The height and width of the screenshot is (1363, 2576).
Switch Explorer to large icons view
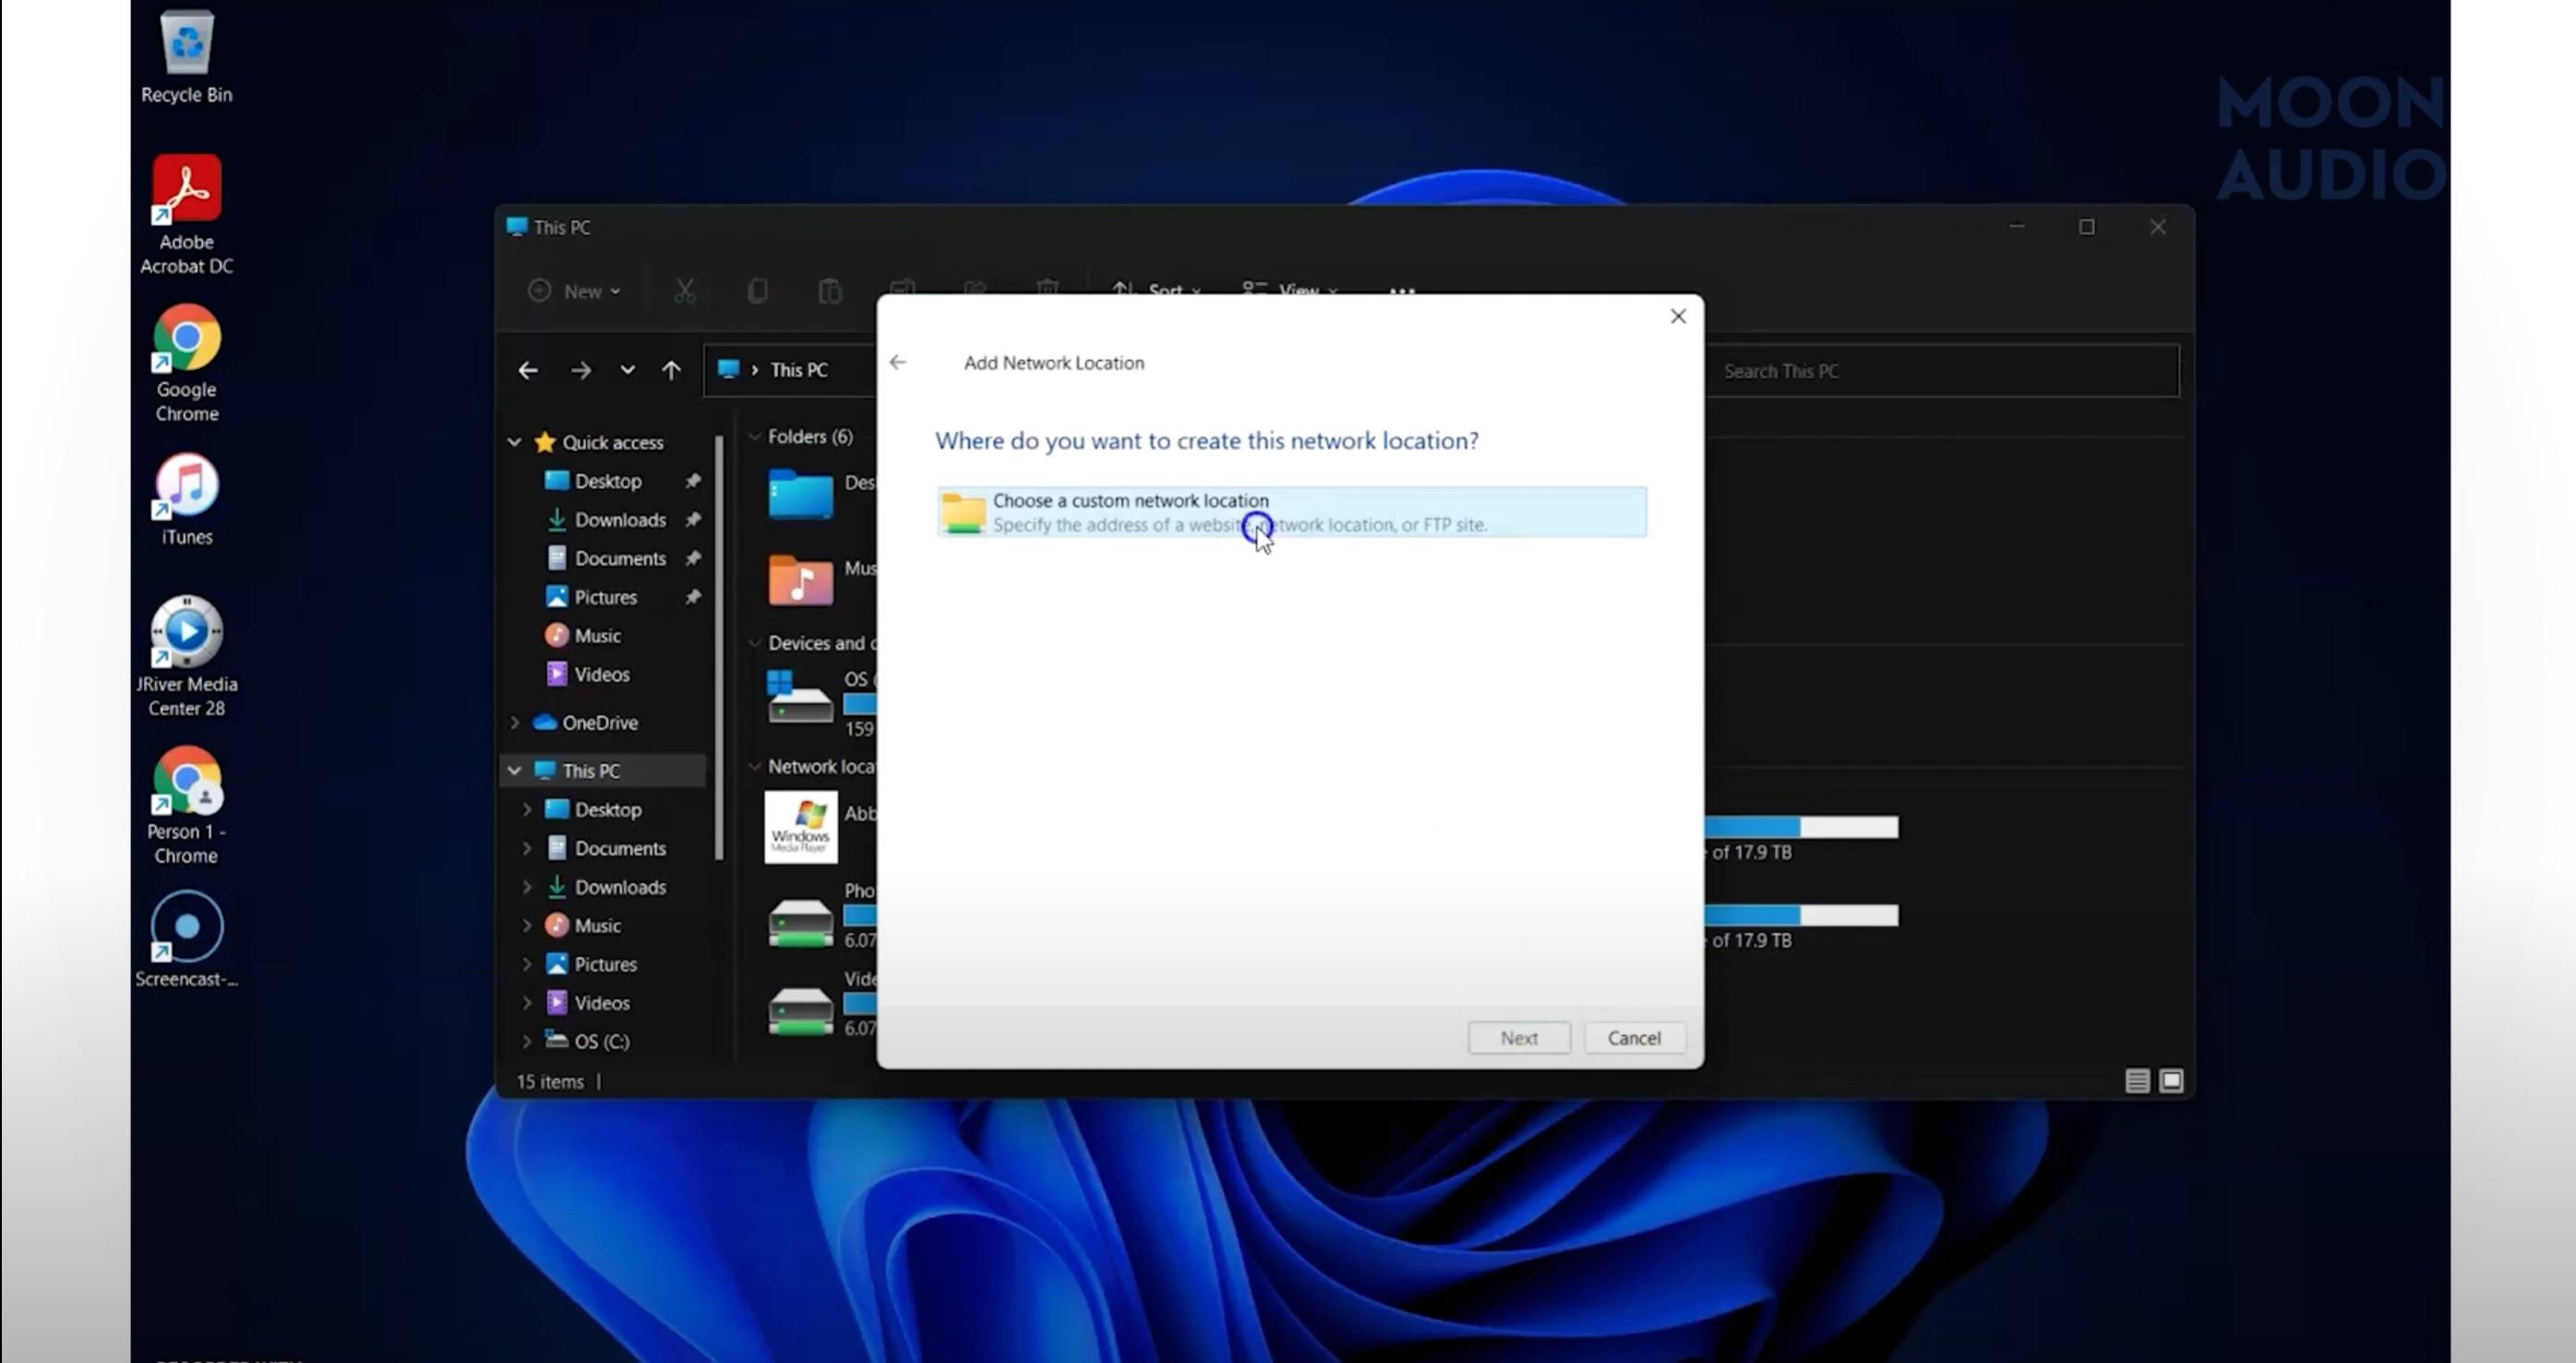(2171, 1080)
